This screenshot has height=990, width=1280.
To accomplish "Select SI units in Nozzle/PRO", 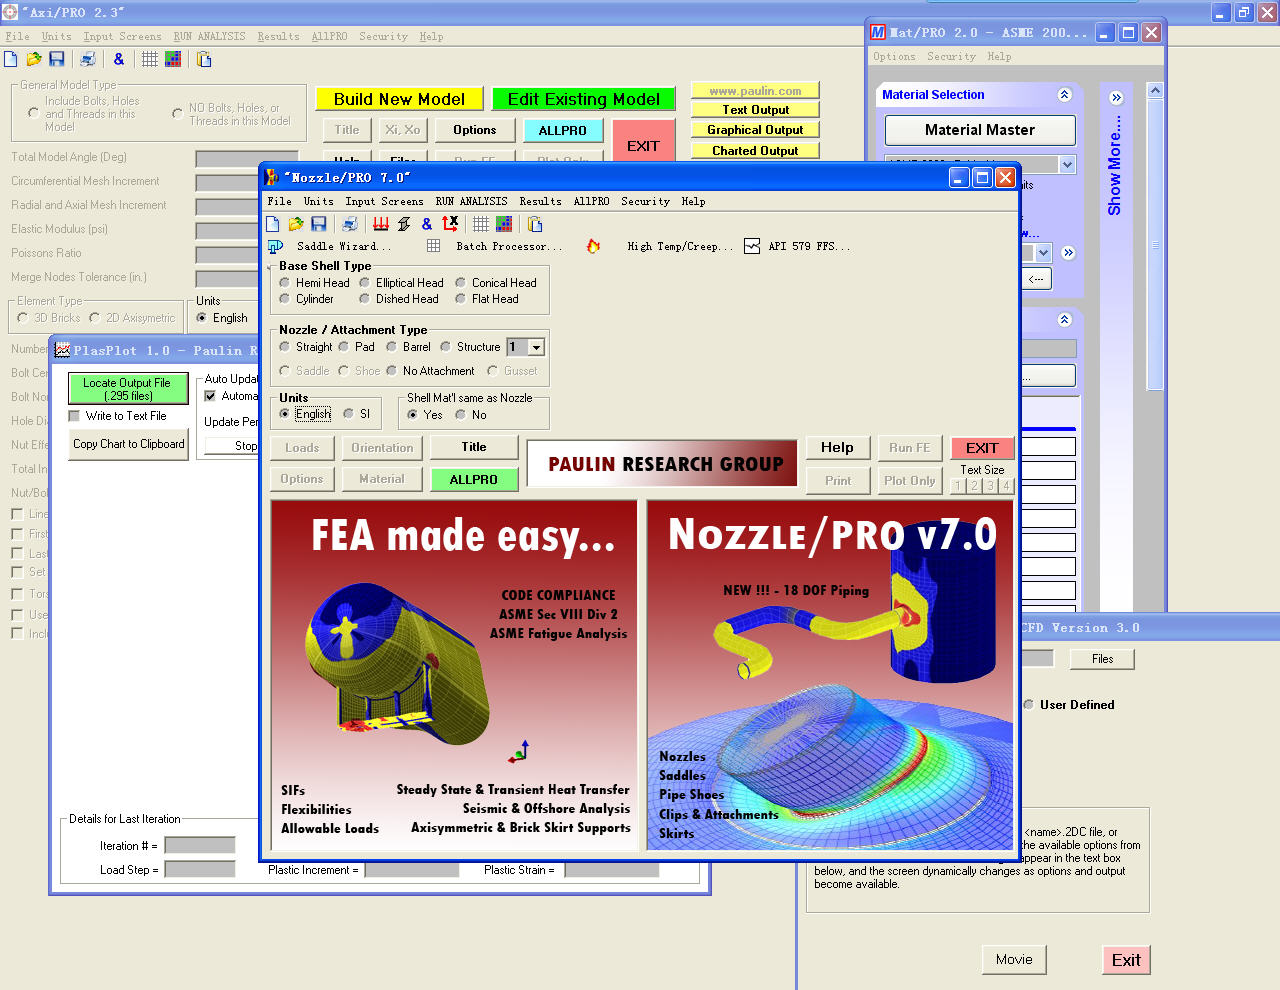I will 349,414.
